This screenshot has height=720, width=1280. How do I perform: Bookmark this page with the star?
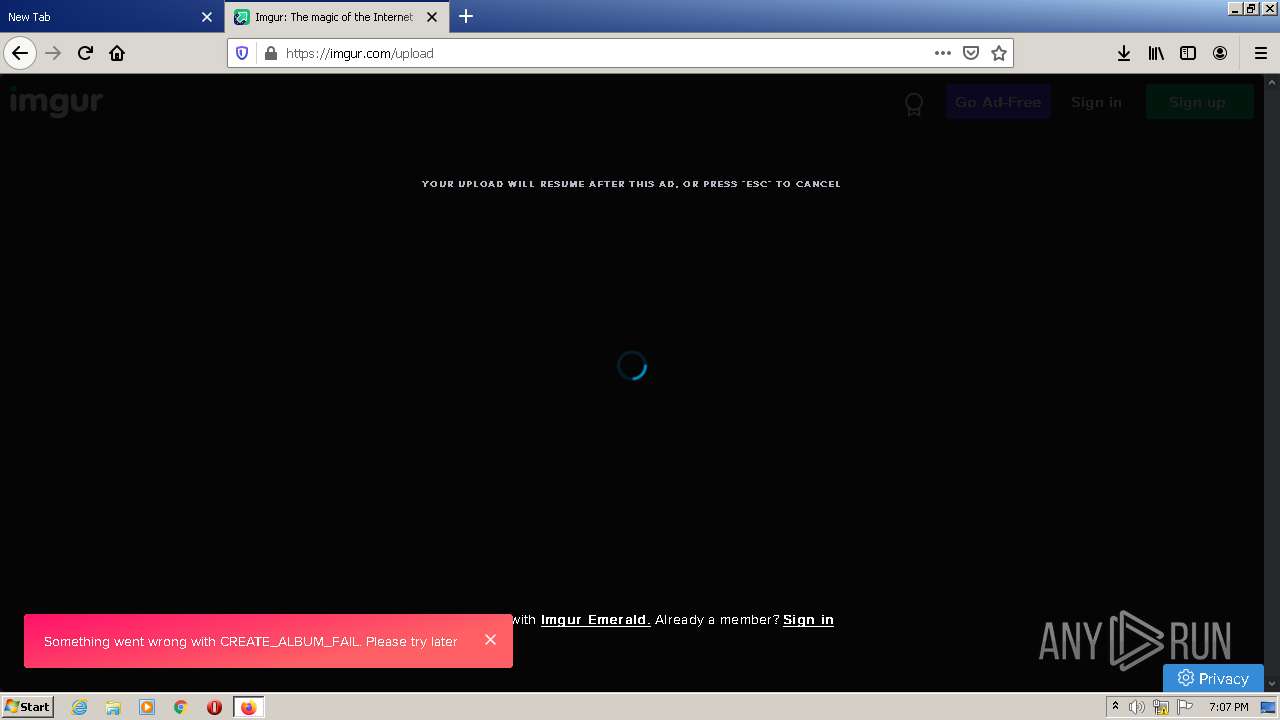coord(998,53)
